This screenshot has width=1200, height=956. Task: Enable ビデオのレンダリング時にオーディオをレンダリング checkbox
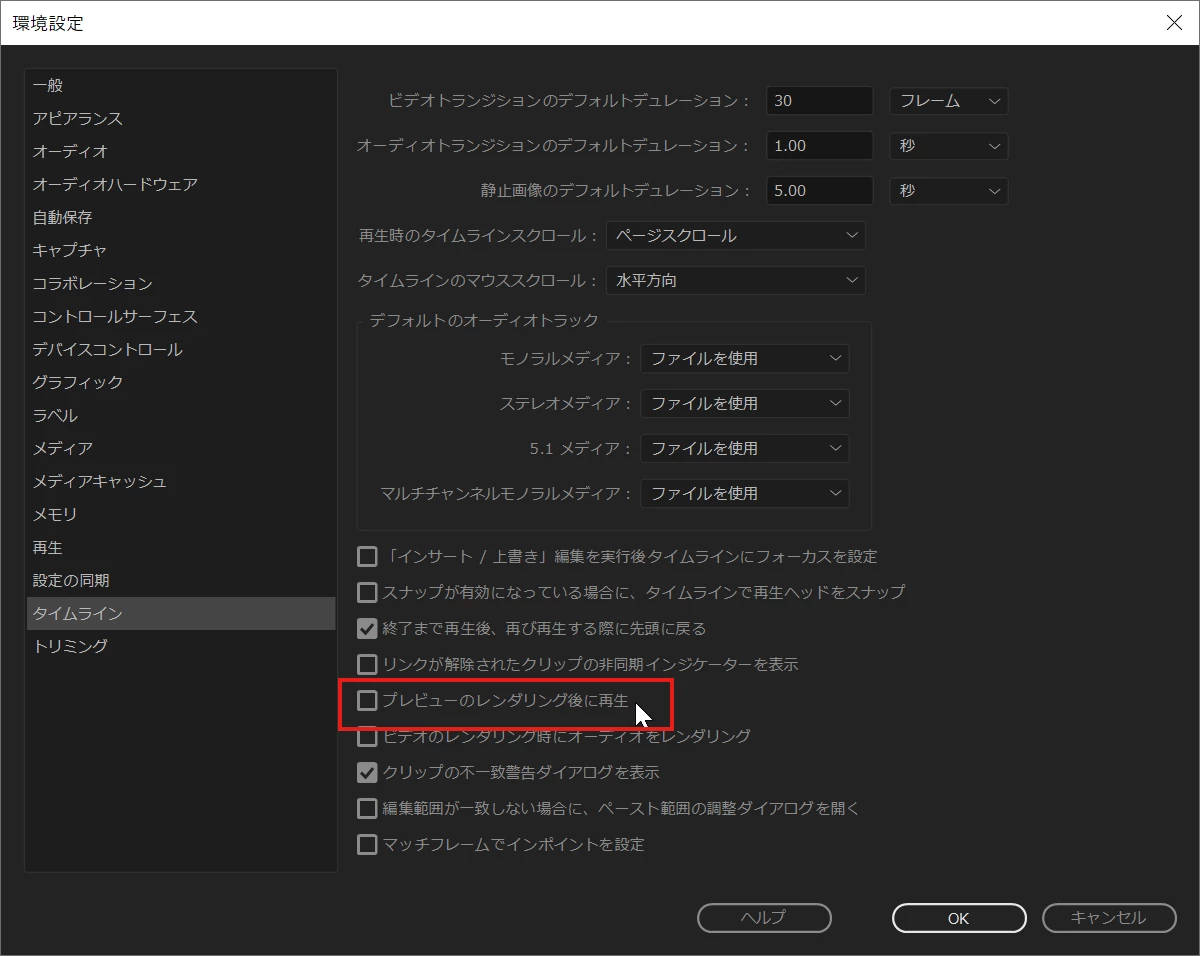[x=367, y=737]
